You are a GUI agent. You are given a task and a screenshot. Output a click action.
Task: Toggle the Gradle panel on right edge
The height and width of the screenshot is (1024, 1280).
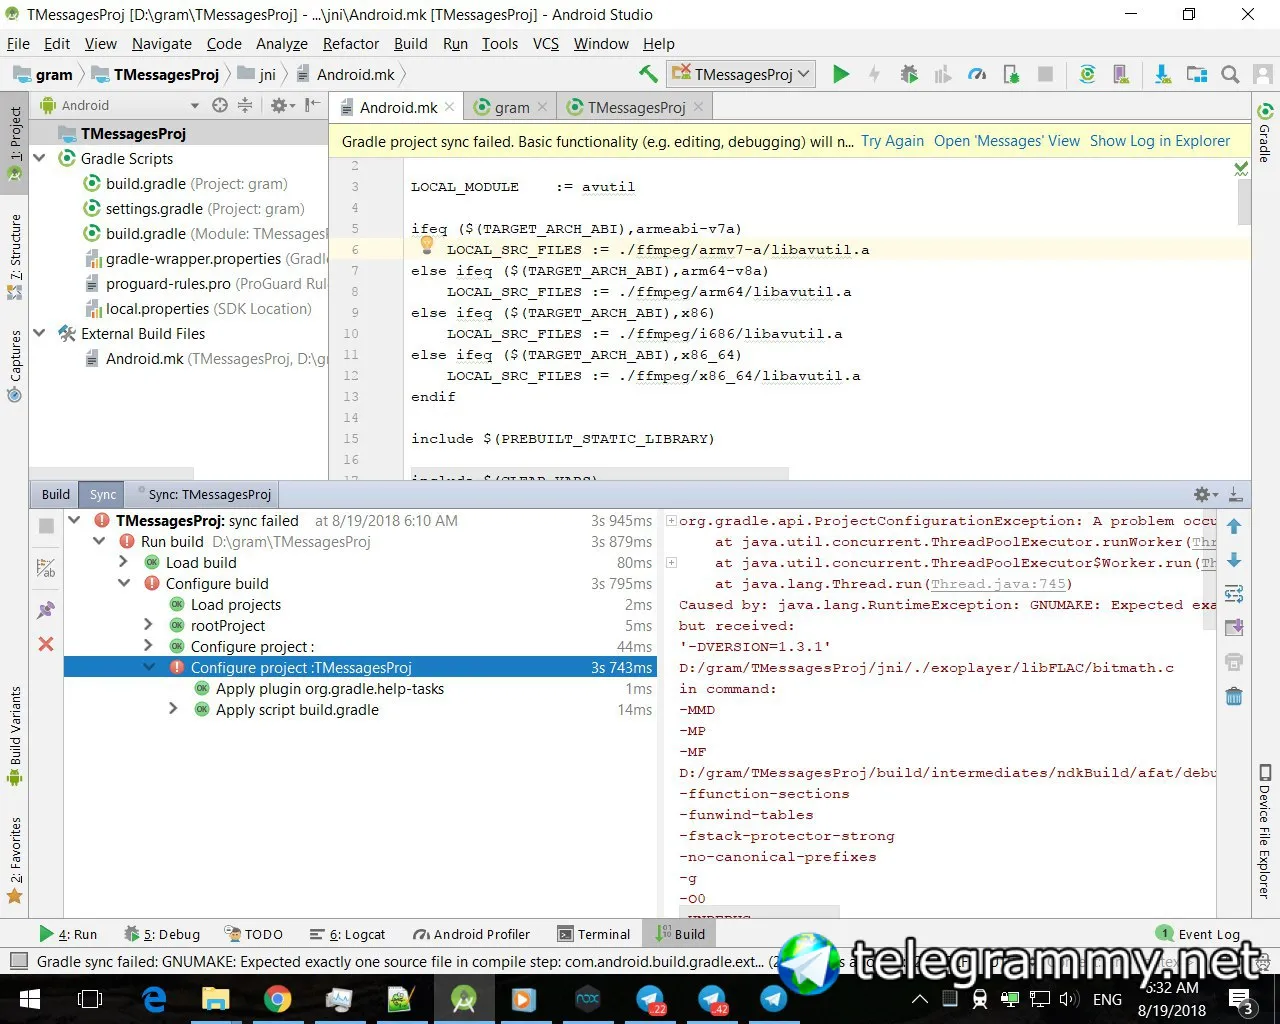[1265, 133]
